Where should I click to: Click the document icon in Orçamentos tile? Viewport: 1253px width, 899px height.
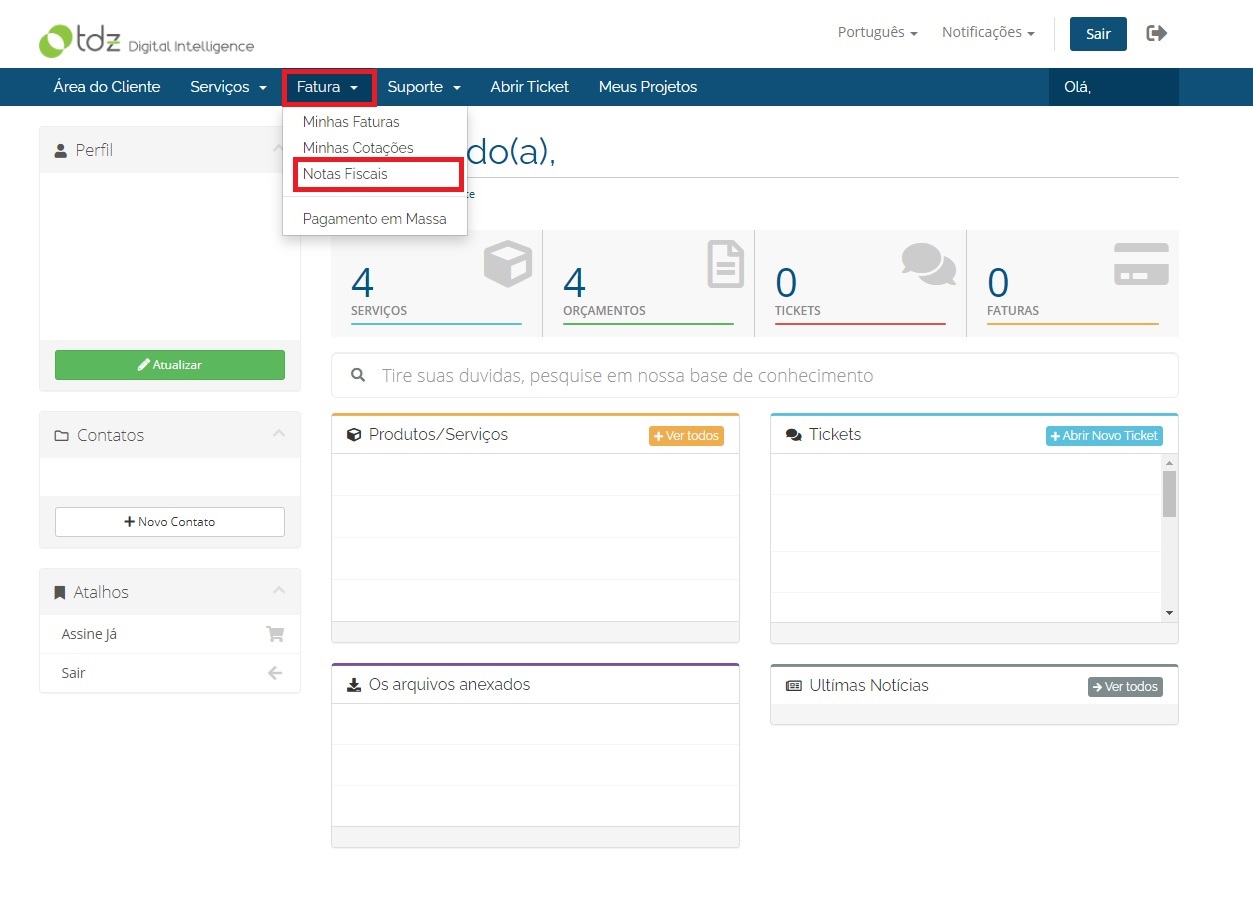[x=726, y=264]
